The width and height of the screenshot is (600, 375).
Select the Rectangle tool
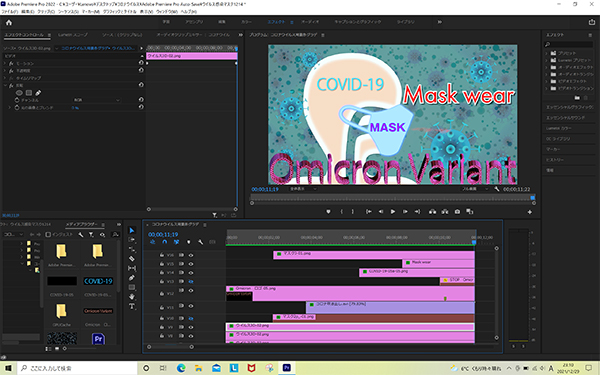click(132, 287)
